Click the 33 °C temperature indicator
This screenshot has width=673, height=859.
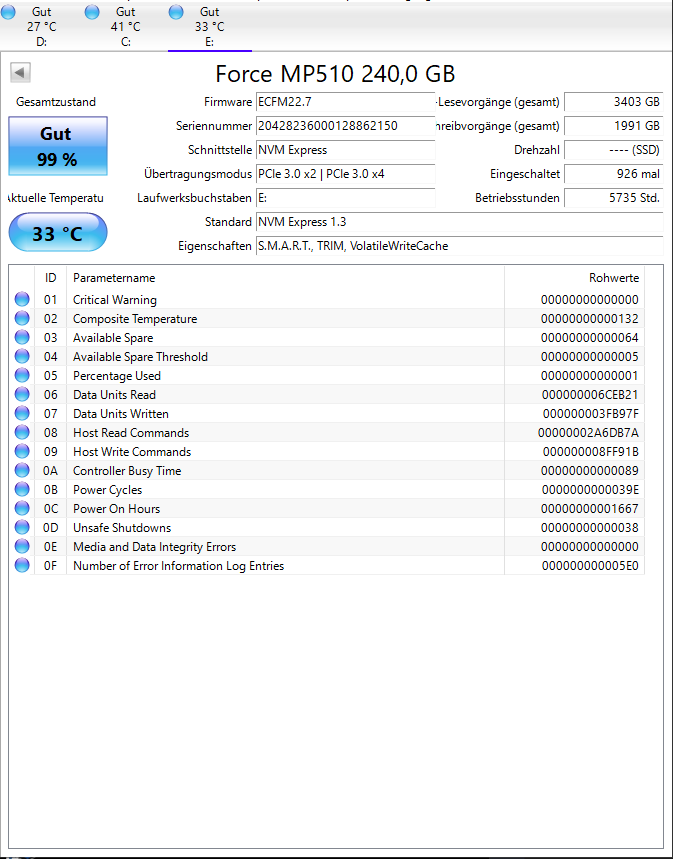click(x=58, y=233)
